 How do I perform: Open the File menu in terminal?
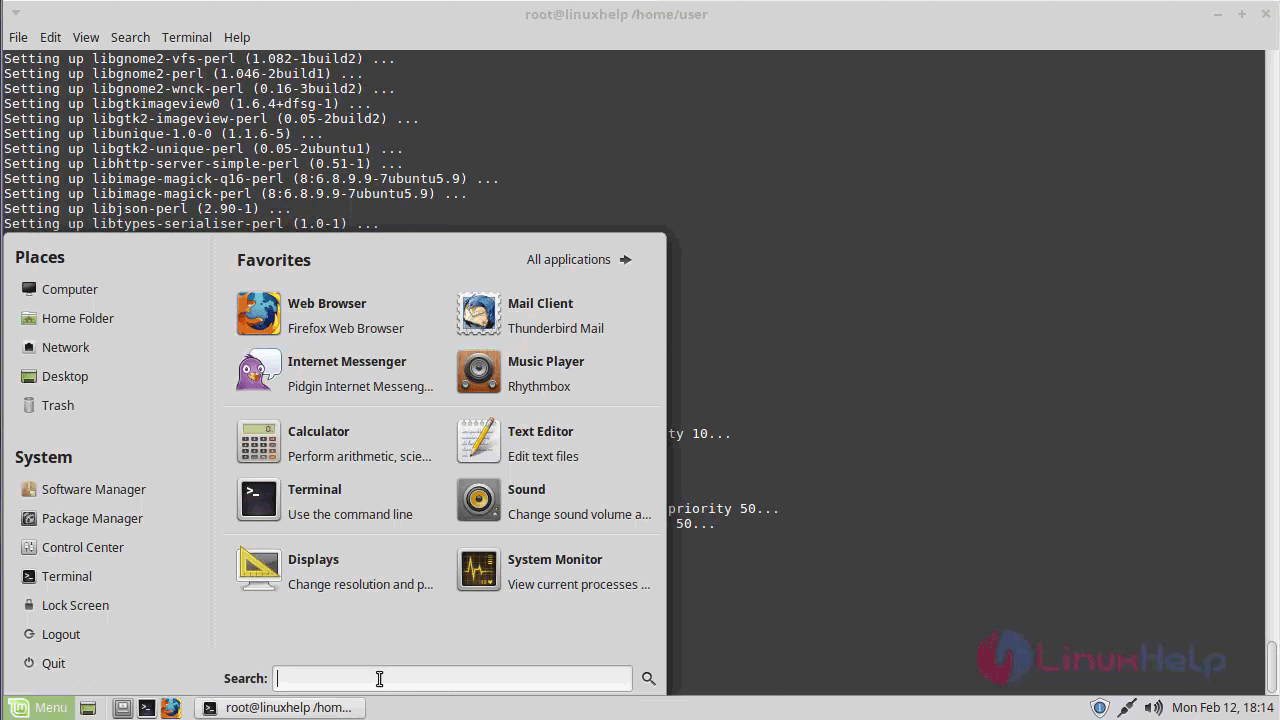[18, 37]
